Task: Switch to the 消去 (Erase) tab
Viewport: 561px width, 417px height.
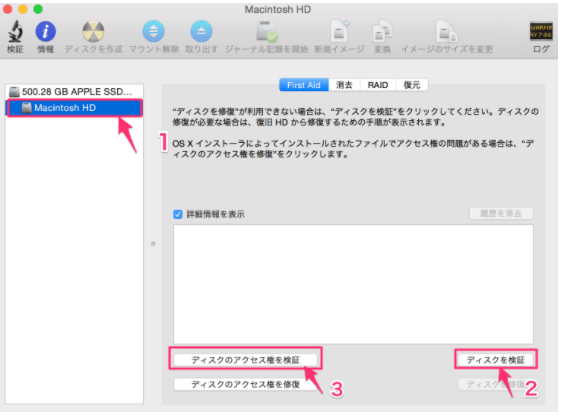Action: (344, 85)
